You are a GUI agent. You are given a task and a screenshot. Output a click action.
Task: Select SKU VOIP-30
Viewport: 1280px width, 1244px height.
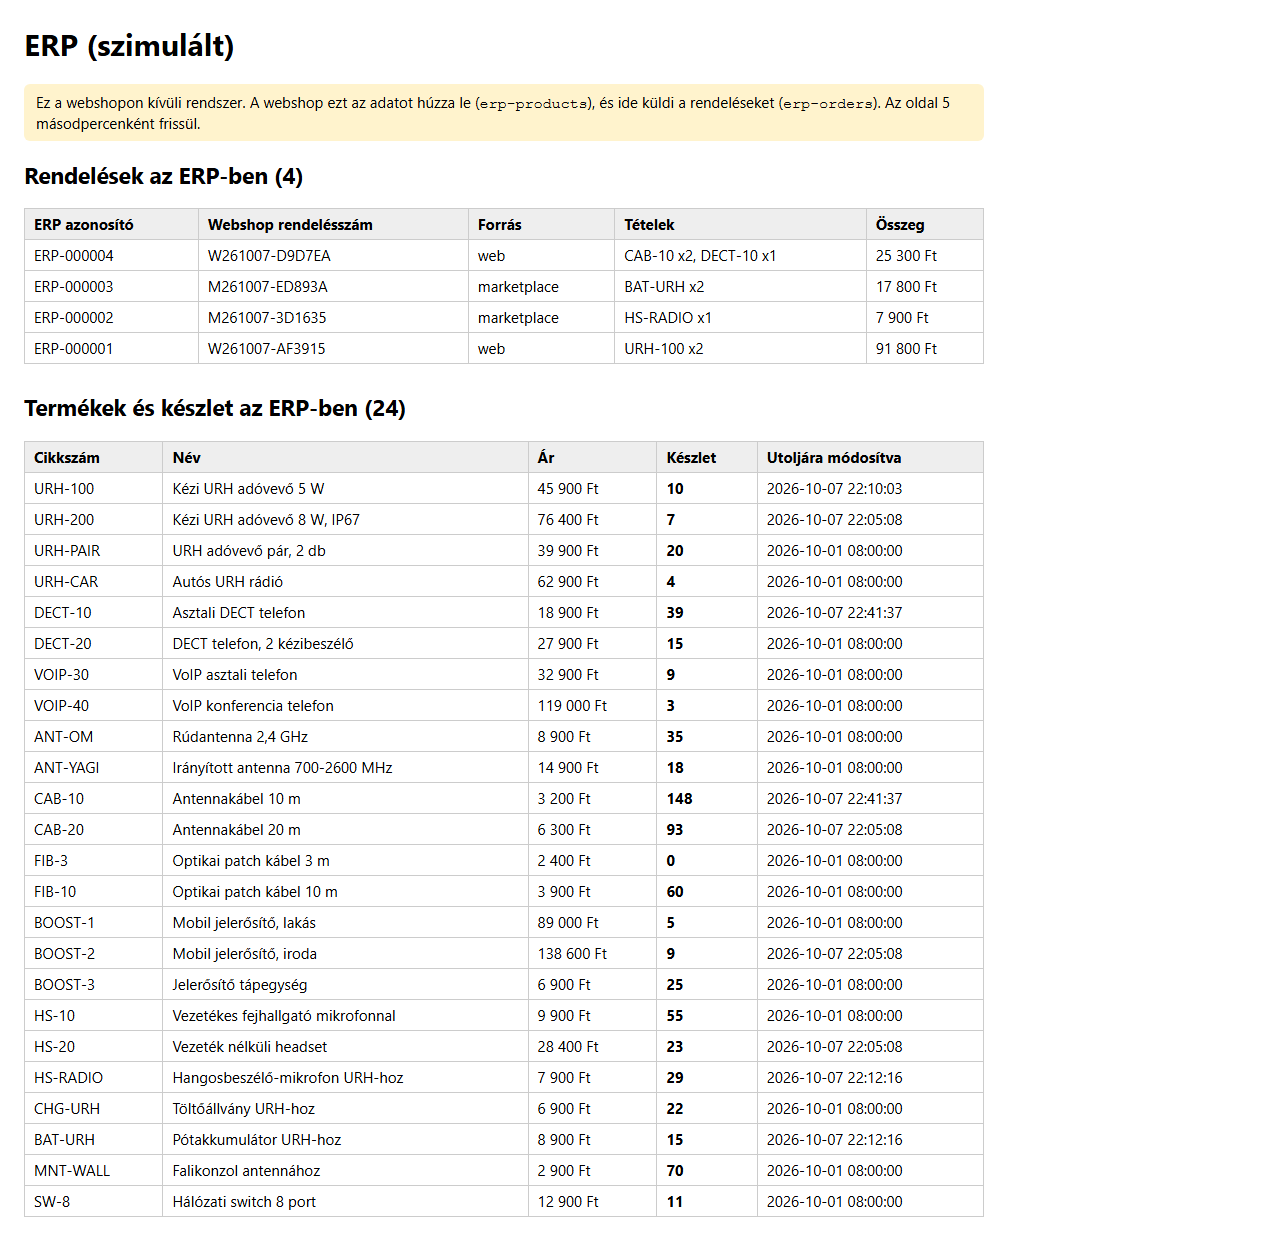click(x=61, y=675)
